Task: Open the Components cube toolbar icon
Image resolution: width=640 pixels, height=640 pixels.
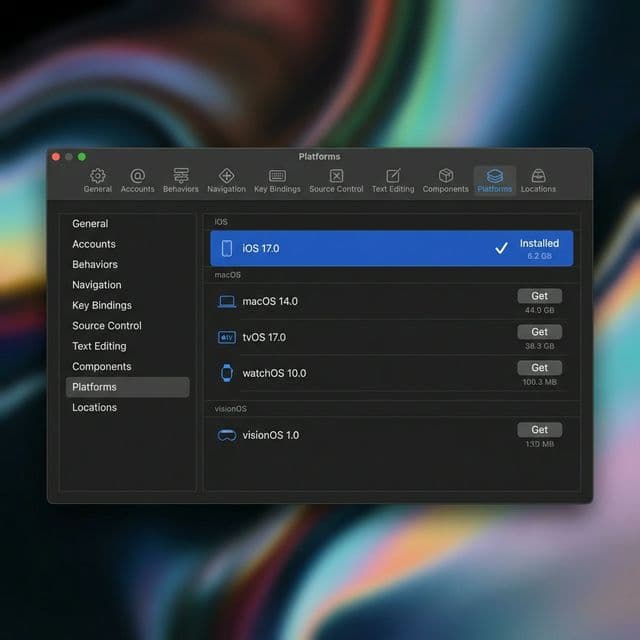Action: pyautogui.click(x=446, y=180)
